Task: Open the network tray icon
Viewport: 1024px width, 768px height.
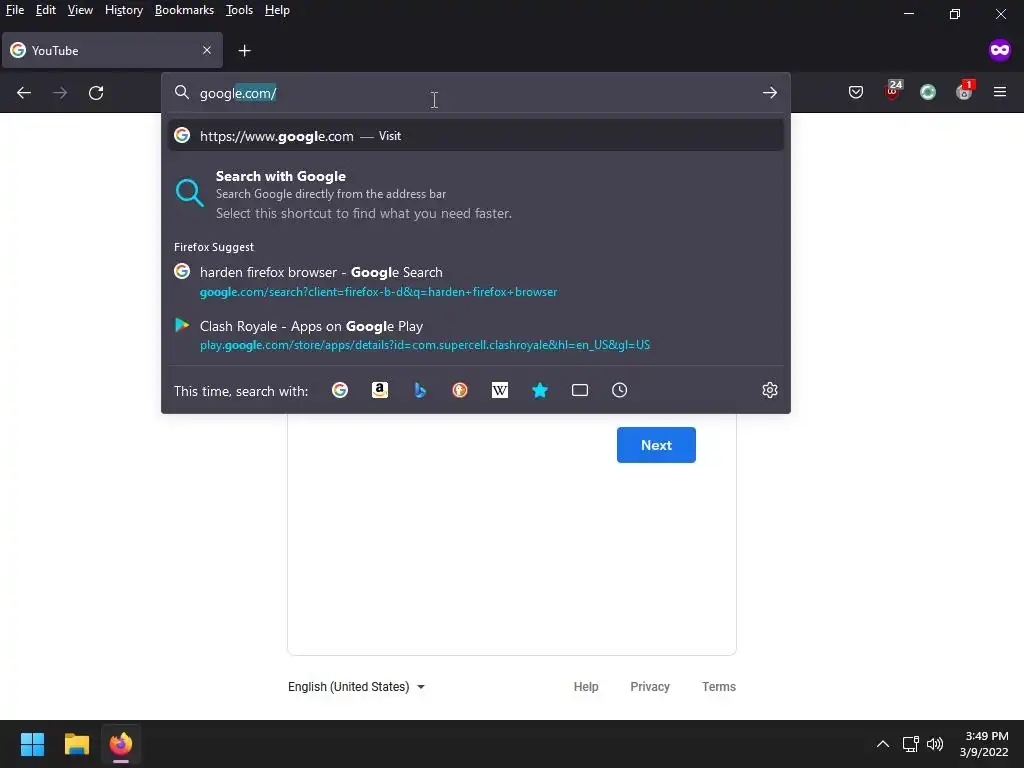Action: [x=910, y=744]
